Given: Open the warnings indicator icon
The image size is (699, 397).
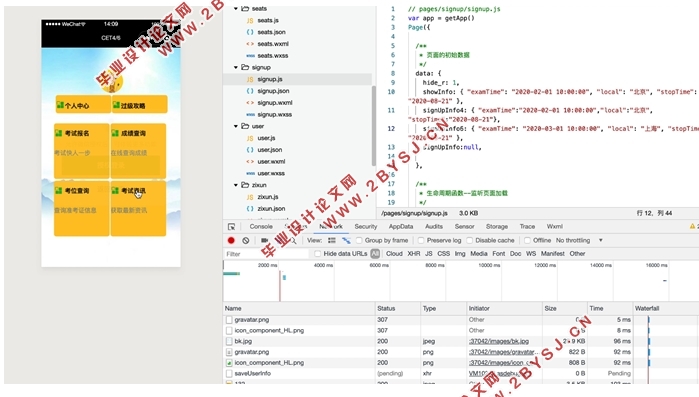Looking at the screenshot, I should 692,226.
